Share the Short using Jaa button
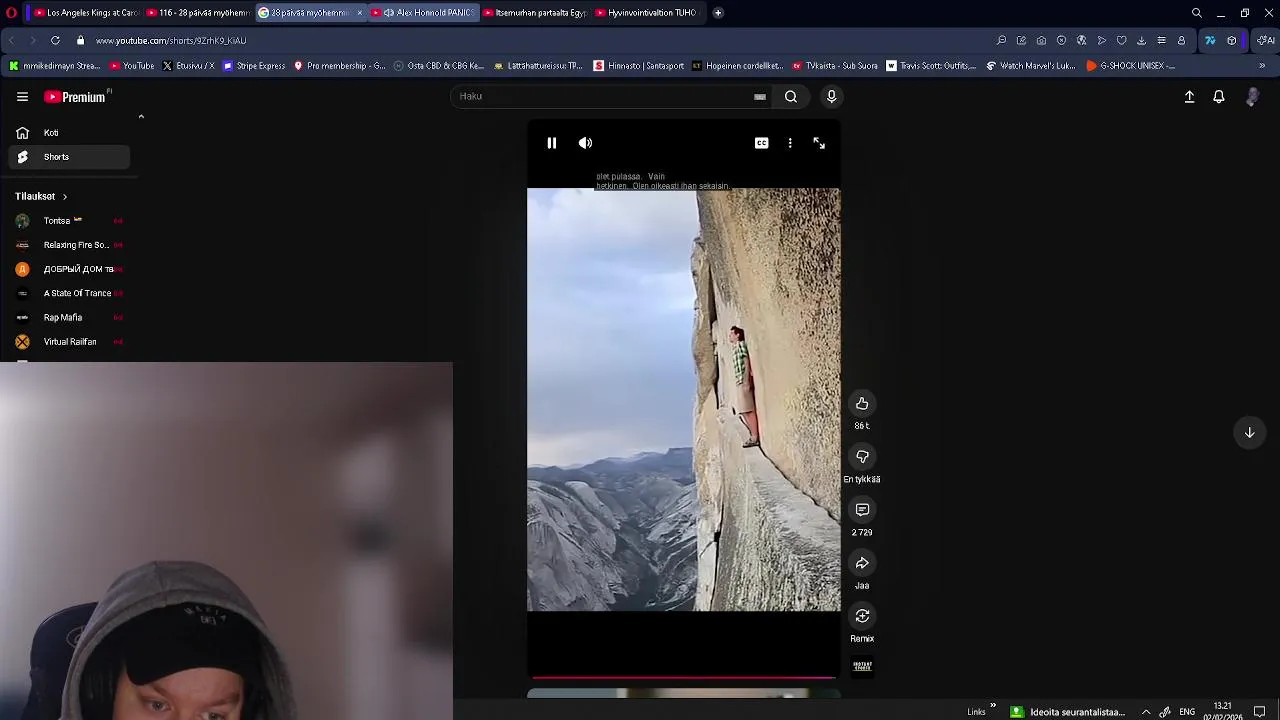Screen dimensions: 1280x720 [x=862, y=563]
